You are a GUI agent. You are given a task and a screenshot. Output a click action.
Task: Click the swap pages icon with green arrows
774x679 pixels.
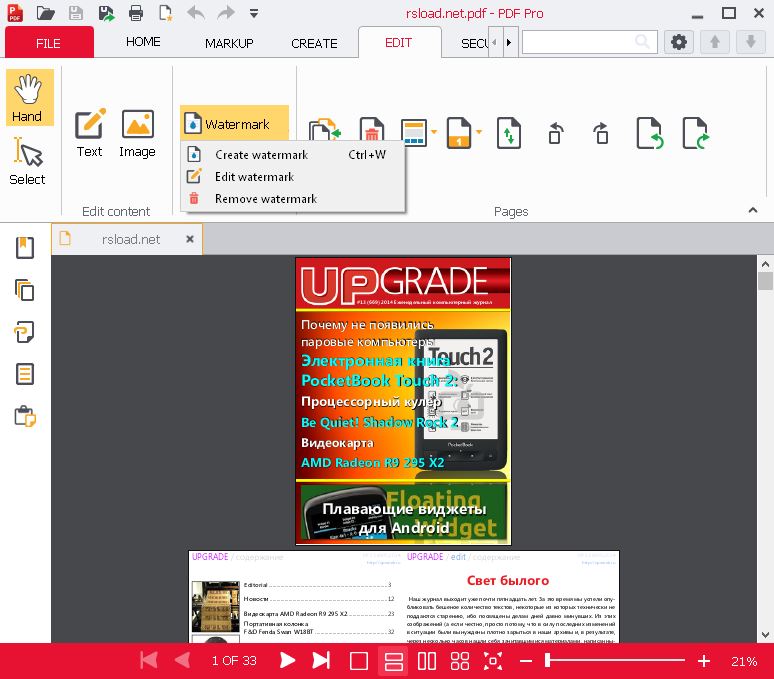509,133
